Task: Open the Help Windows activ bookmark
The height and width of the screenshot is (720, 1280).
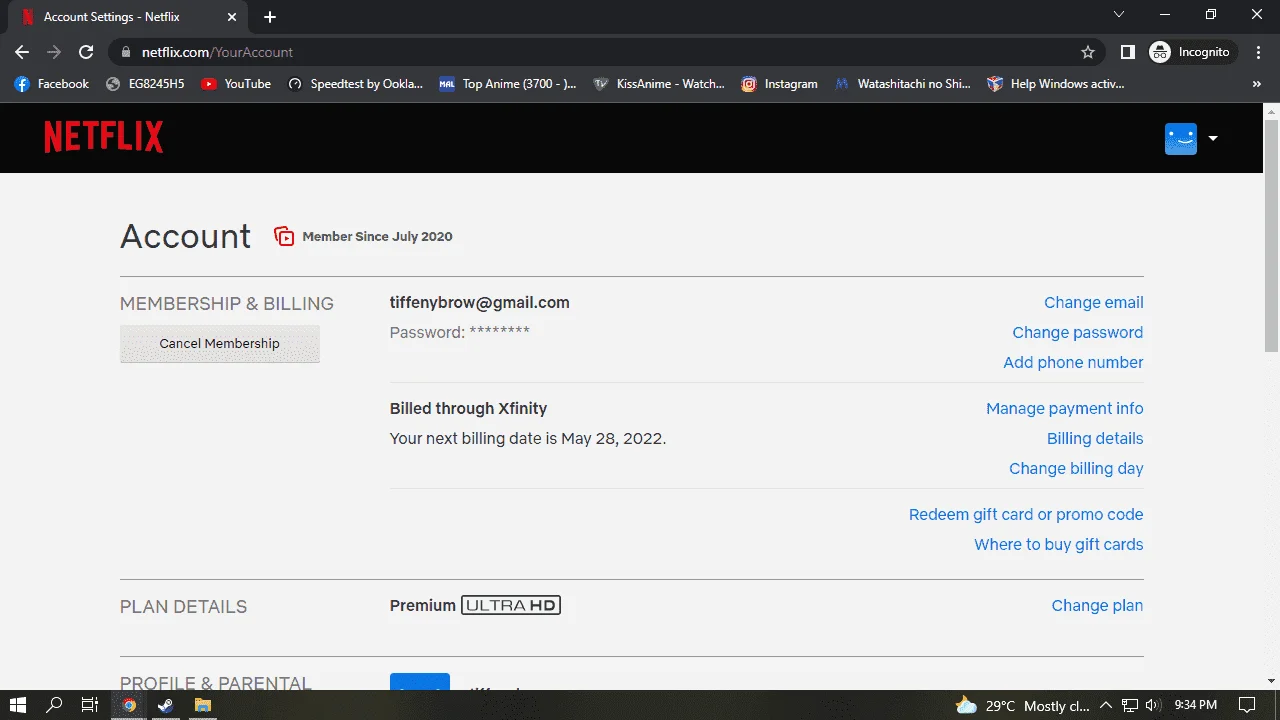Action: pos(1056,84)
